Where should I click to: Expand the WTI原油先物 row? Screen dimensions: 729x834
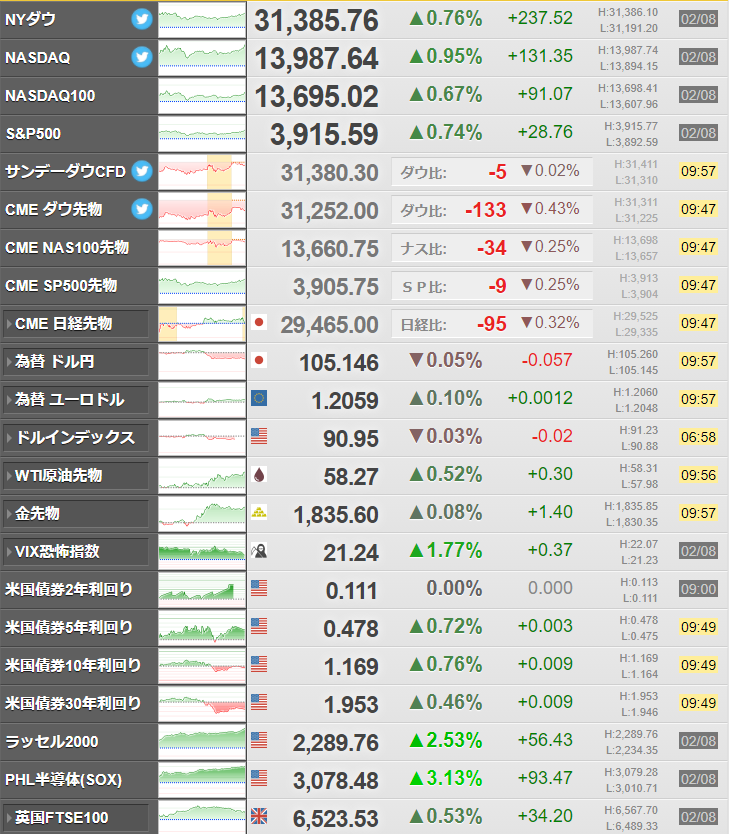pos(76,476)
